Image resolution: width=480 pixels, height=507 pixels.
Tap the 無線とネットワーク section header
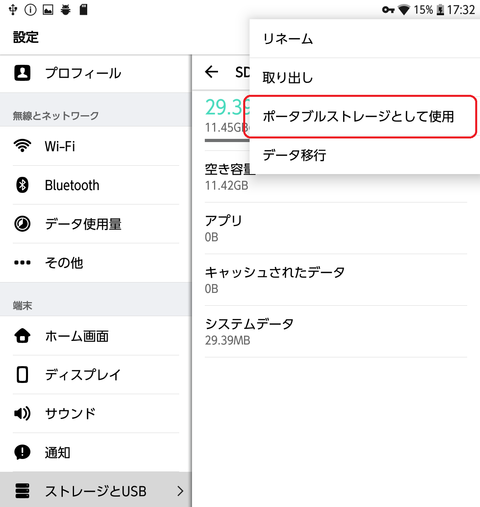[x=56, y=116]
